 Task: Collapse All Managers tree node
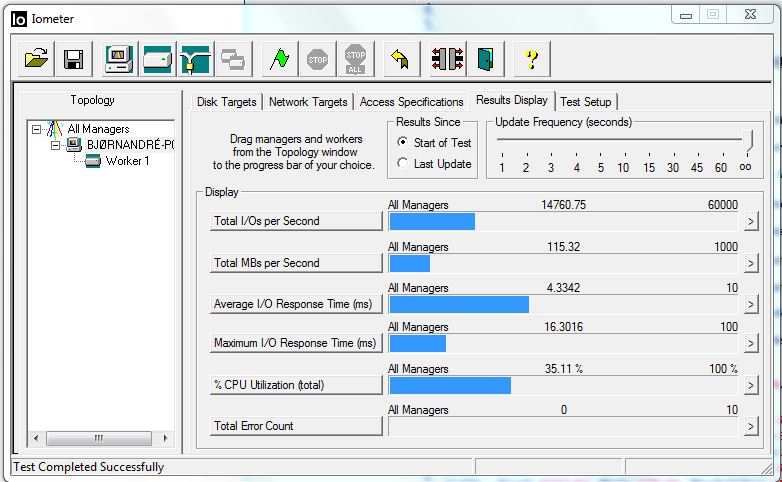coord(36,129)
